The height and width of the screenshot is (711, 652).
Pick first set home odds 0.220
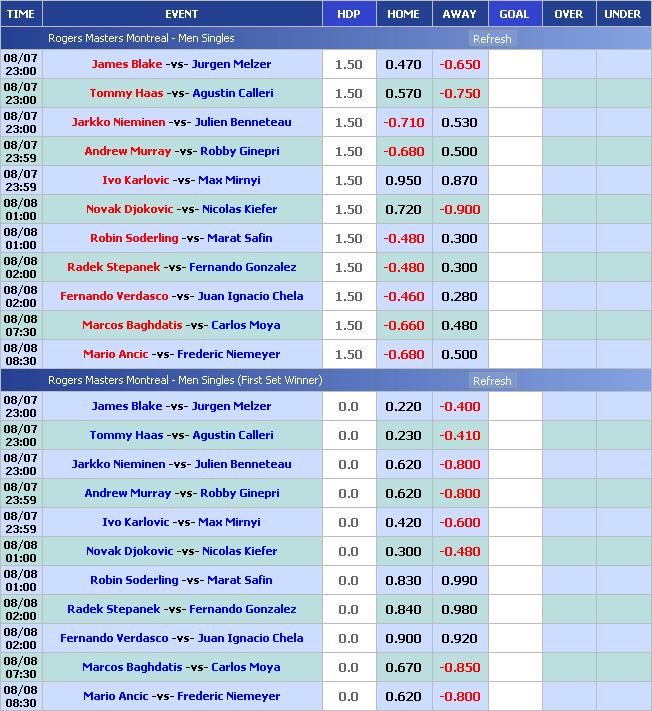click(403, 407)
